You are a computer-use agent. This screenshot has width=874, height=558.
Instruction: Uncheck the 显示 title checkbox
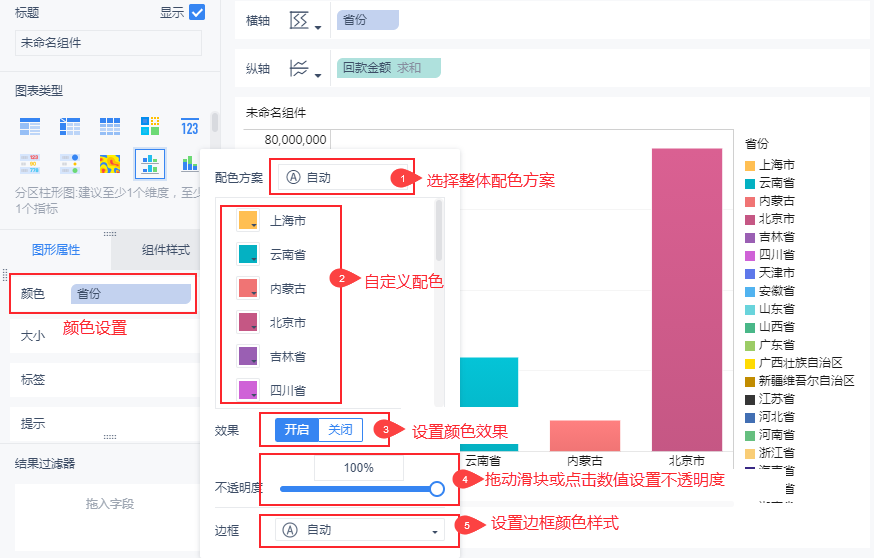coord(197,12)
